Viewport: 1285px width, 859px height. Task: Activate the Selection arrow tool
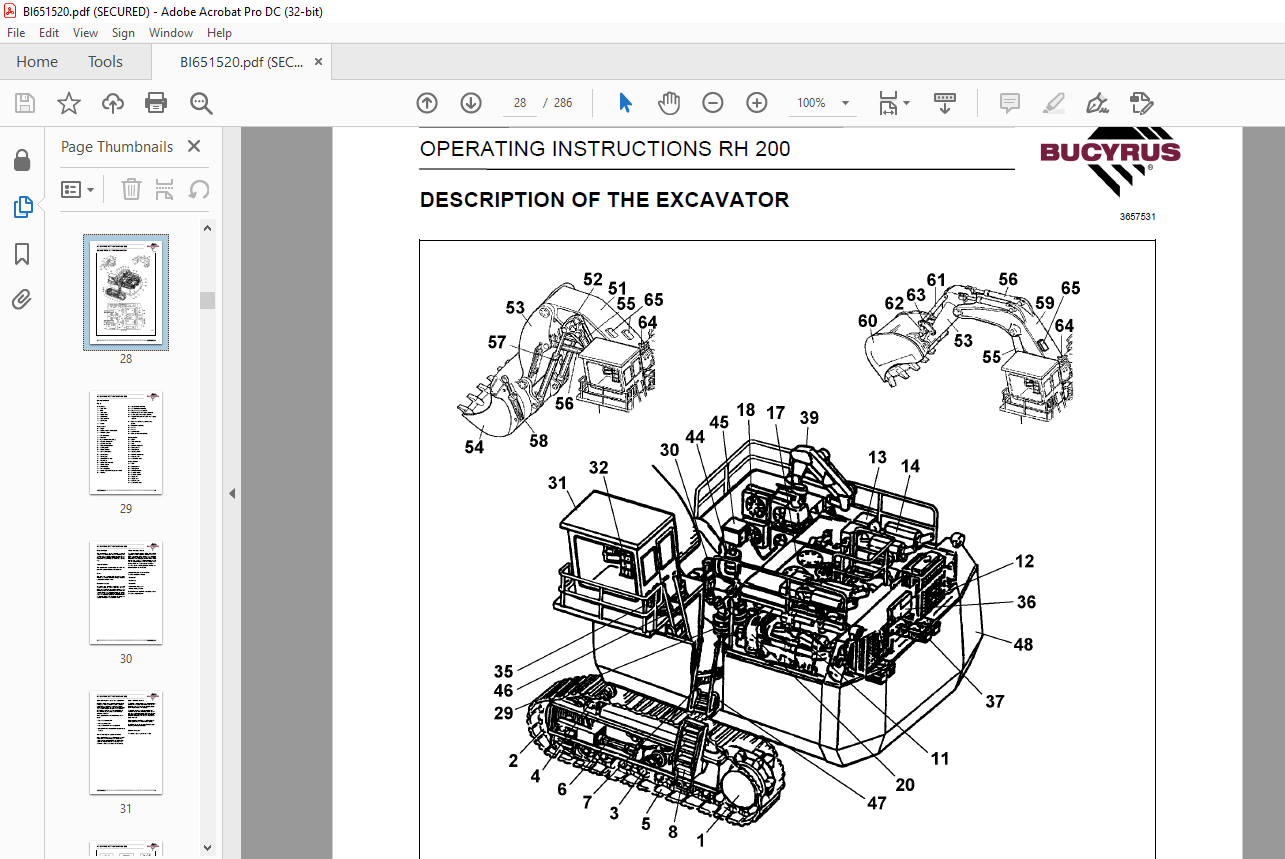tap(626, 103)
